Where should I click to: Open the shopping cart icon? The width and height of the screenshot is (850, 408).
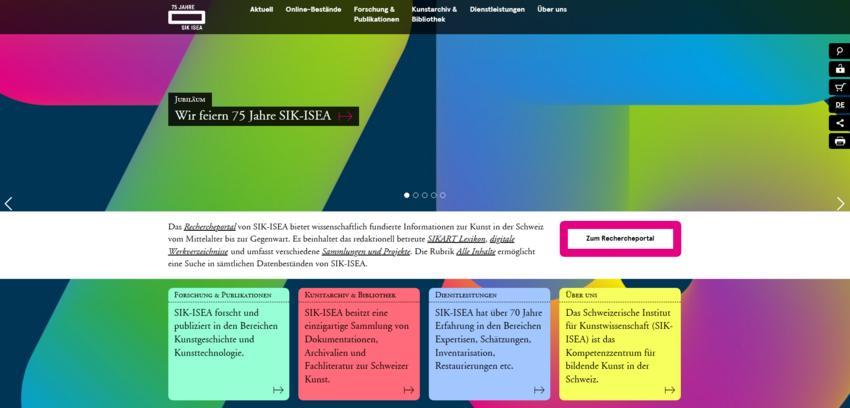click(840, 87)
